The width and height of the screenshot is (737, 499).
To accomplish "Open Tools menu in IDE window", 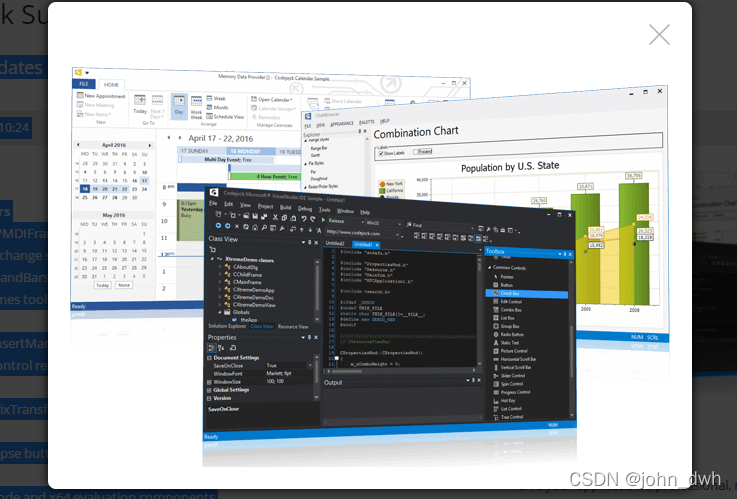I will pyautogui.click(x=324, y=210).
